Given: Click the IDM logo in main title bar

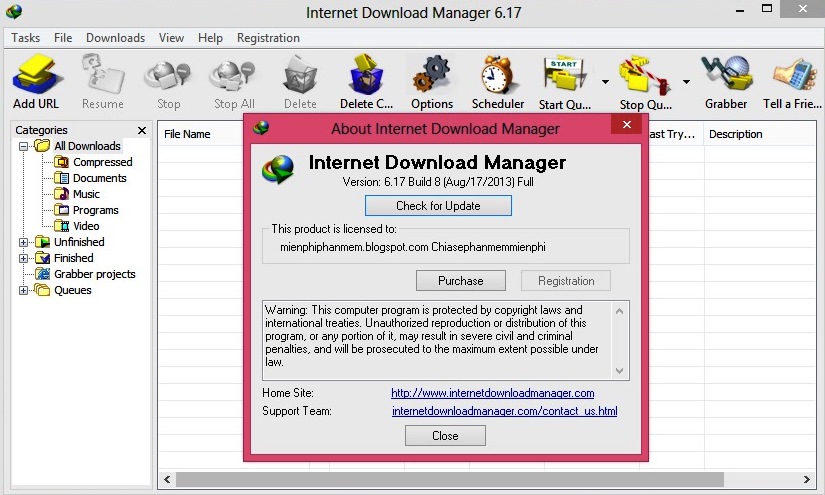Looking at the screenshot, I should click(x=14, y=11).
